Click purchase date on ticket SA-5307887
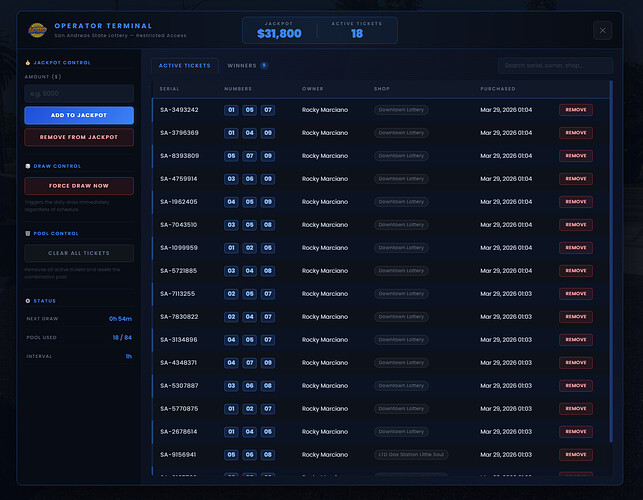Image resolution: width=643 pixels, height=500 pixels. point(506,386)
